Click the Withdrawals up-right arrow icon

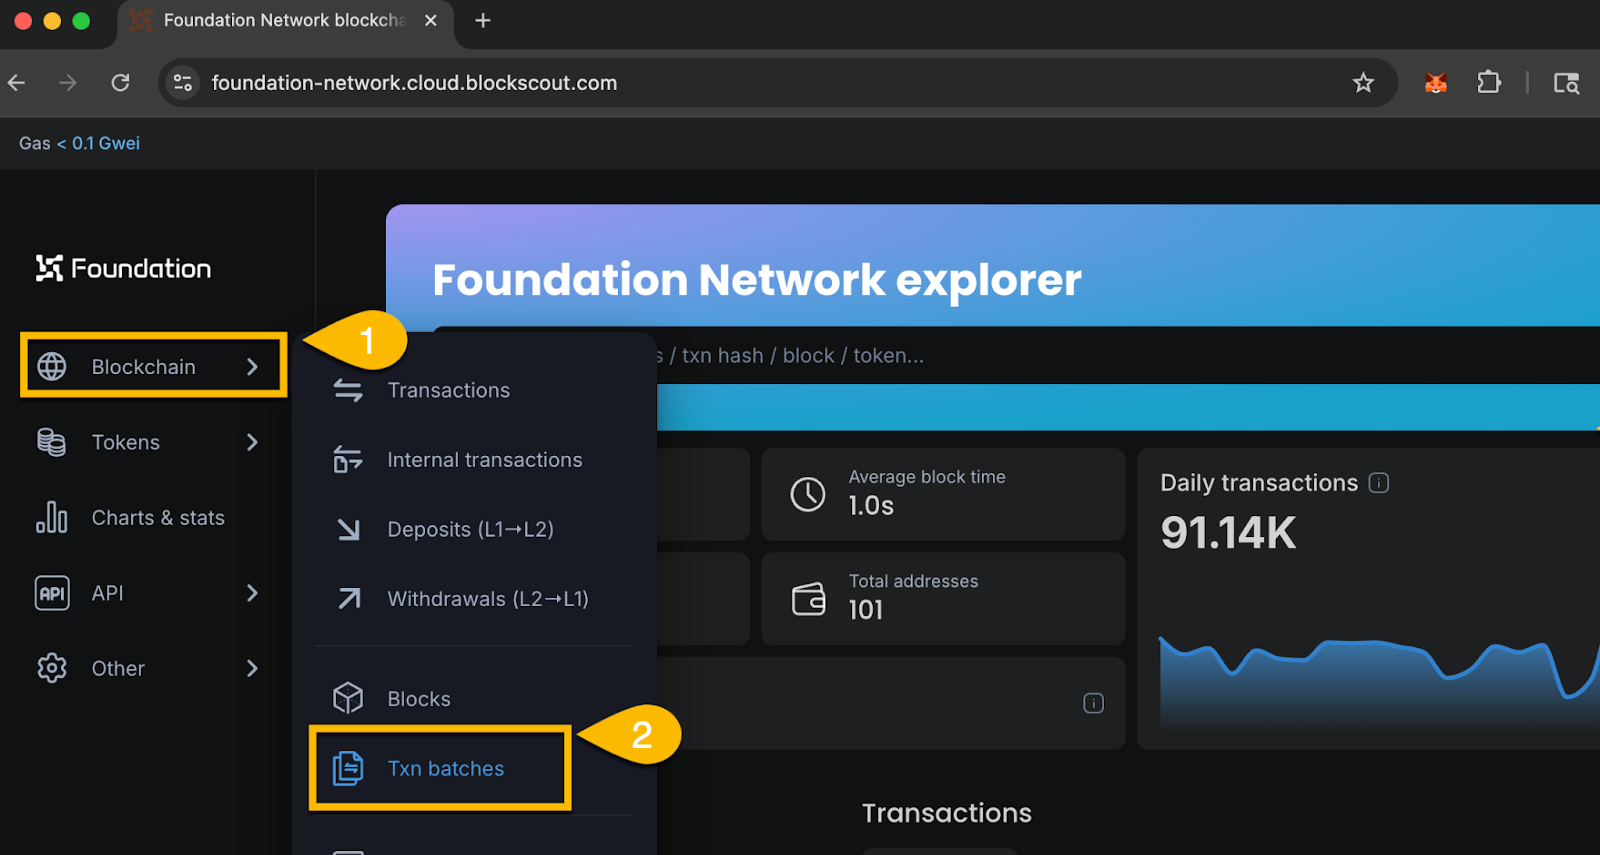tap(349, 599)
